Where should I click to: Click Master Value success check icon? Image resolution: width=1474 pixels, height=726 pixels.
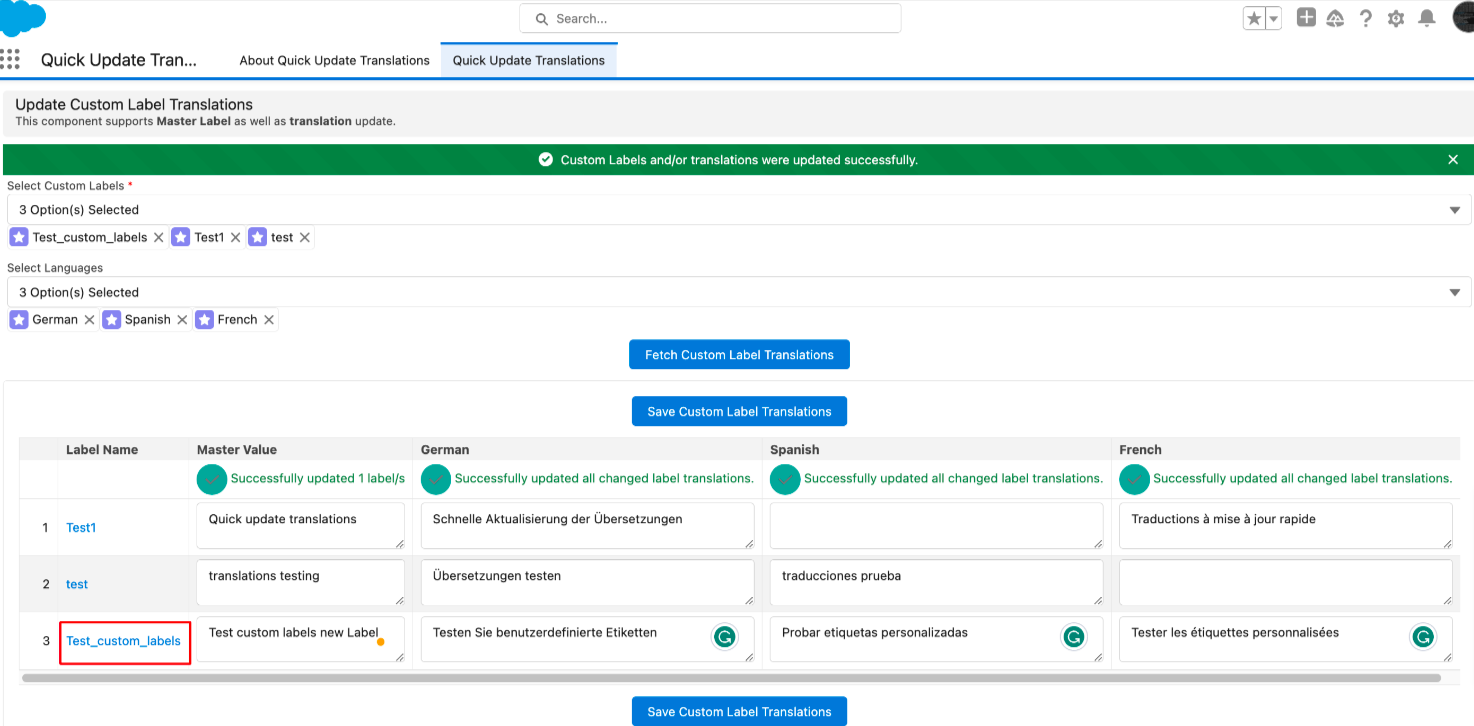coord(212,480)
